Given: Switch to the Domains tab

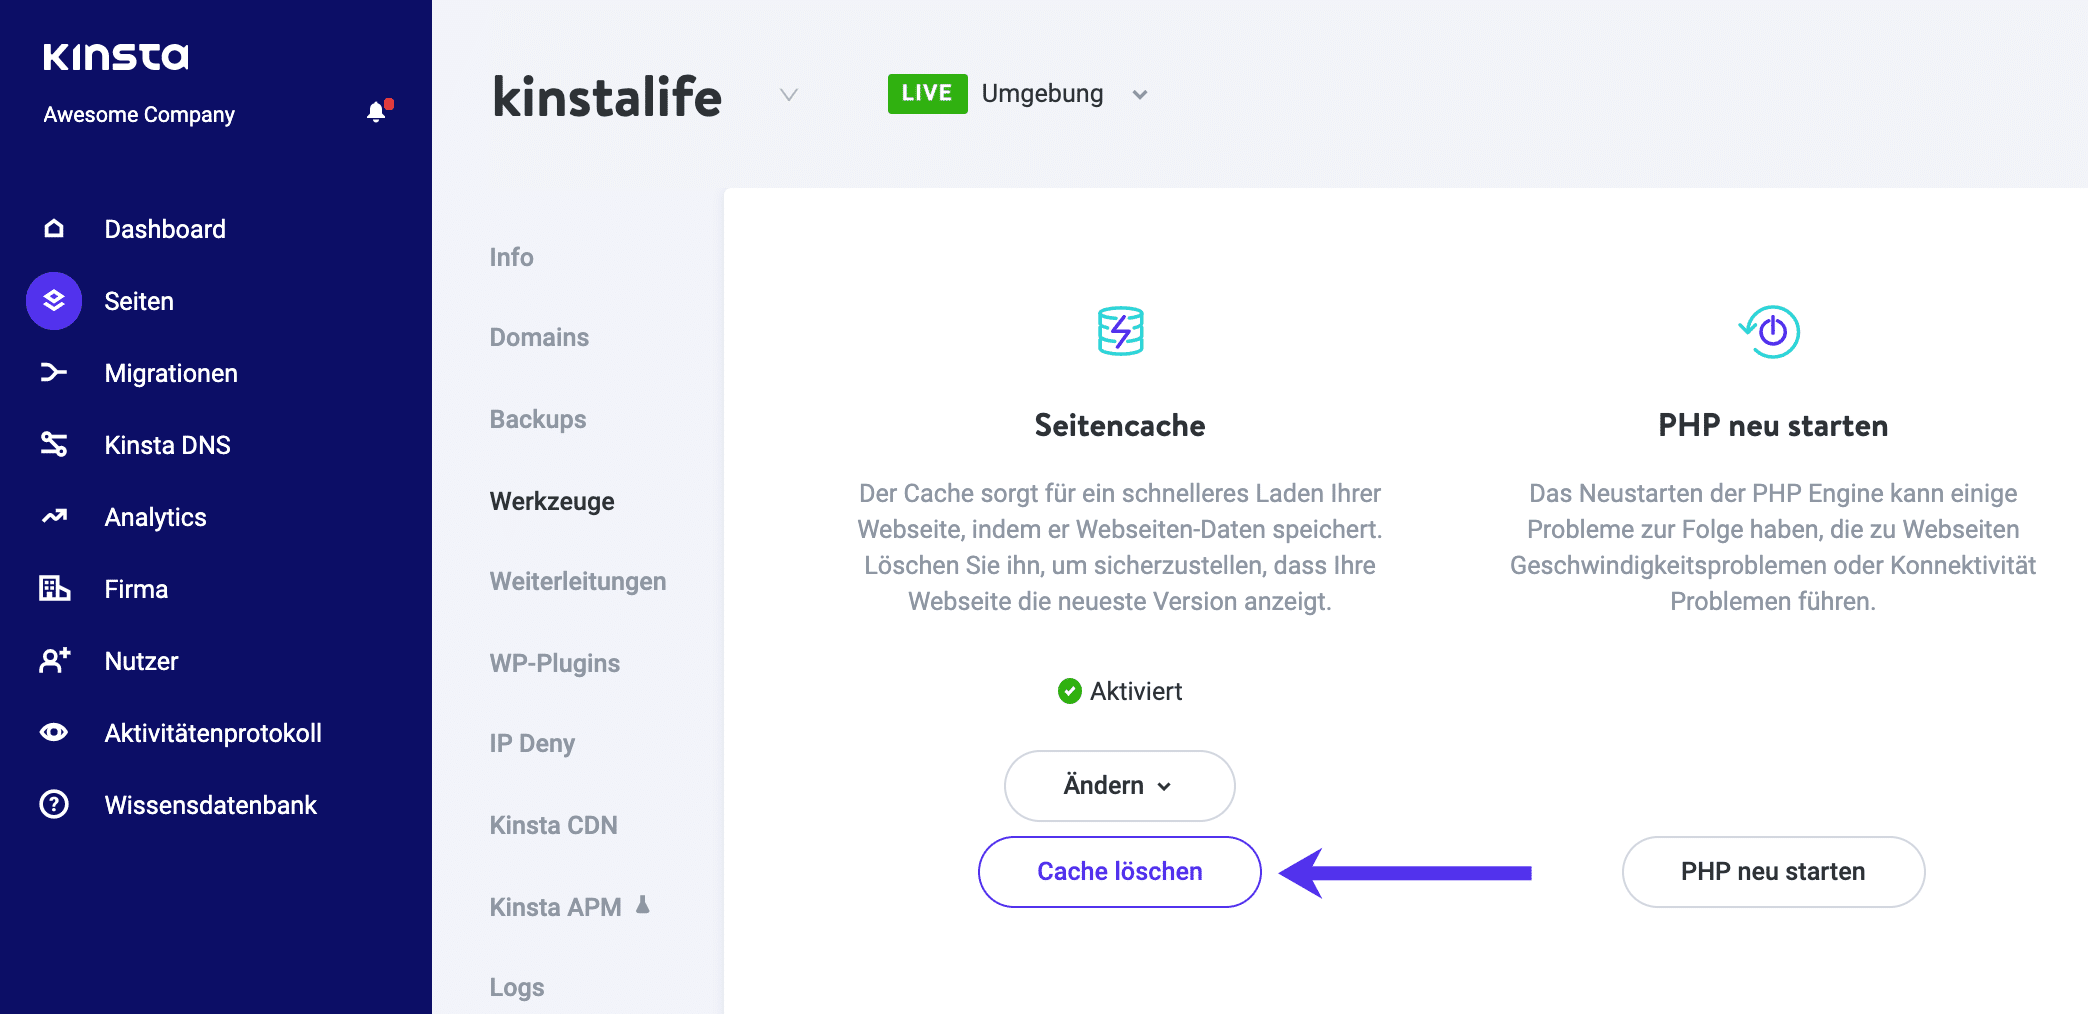Looking at the screenshot, I should pos(539,337).
